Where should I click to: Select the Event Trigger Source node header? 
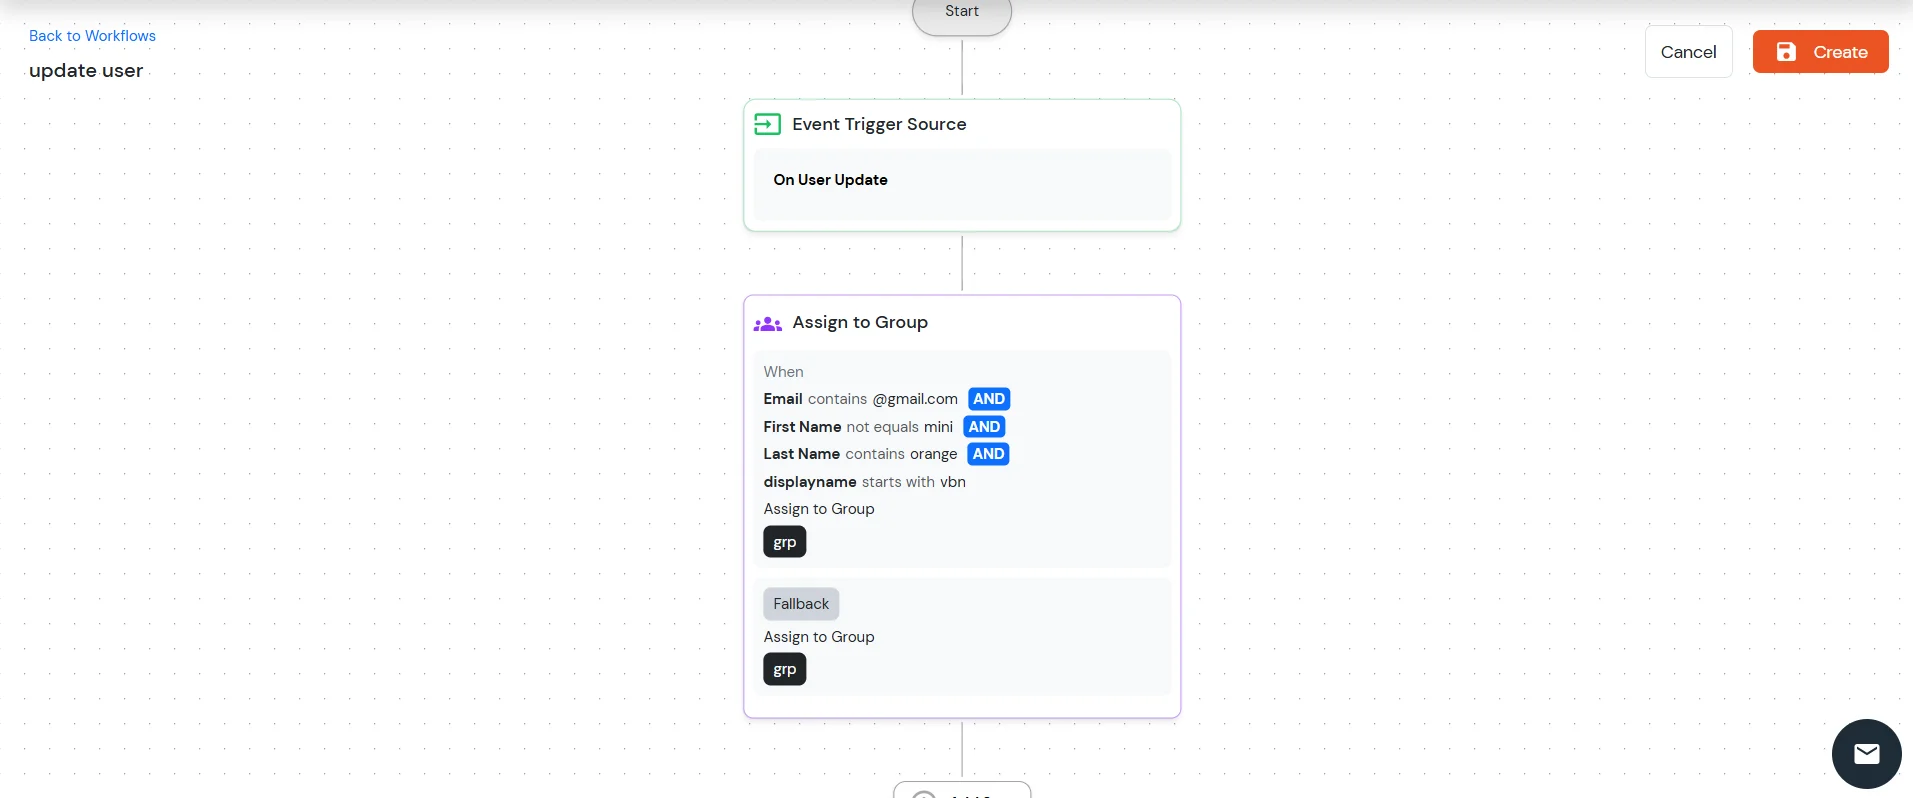[x=878, y=123]
